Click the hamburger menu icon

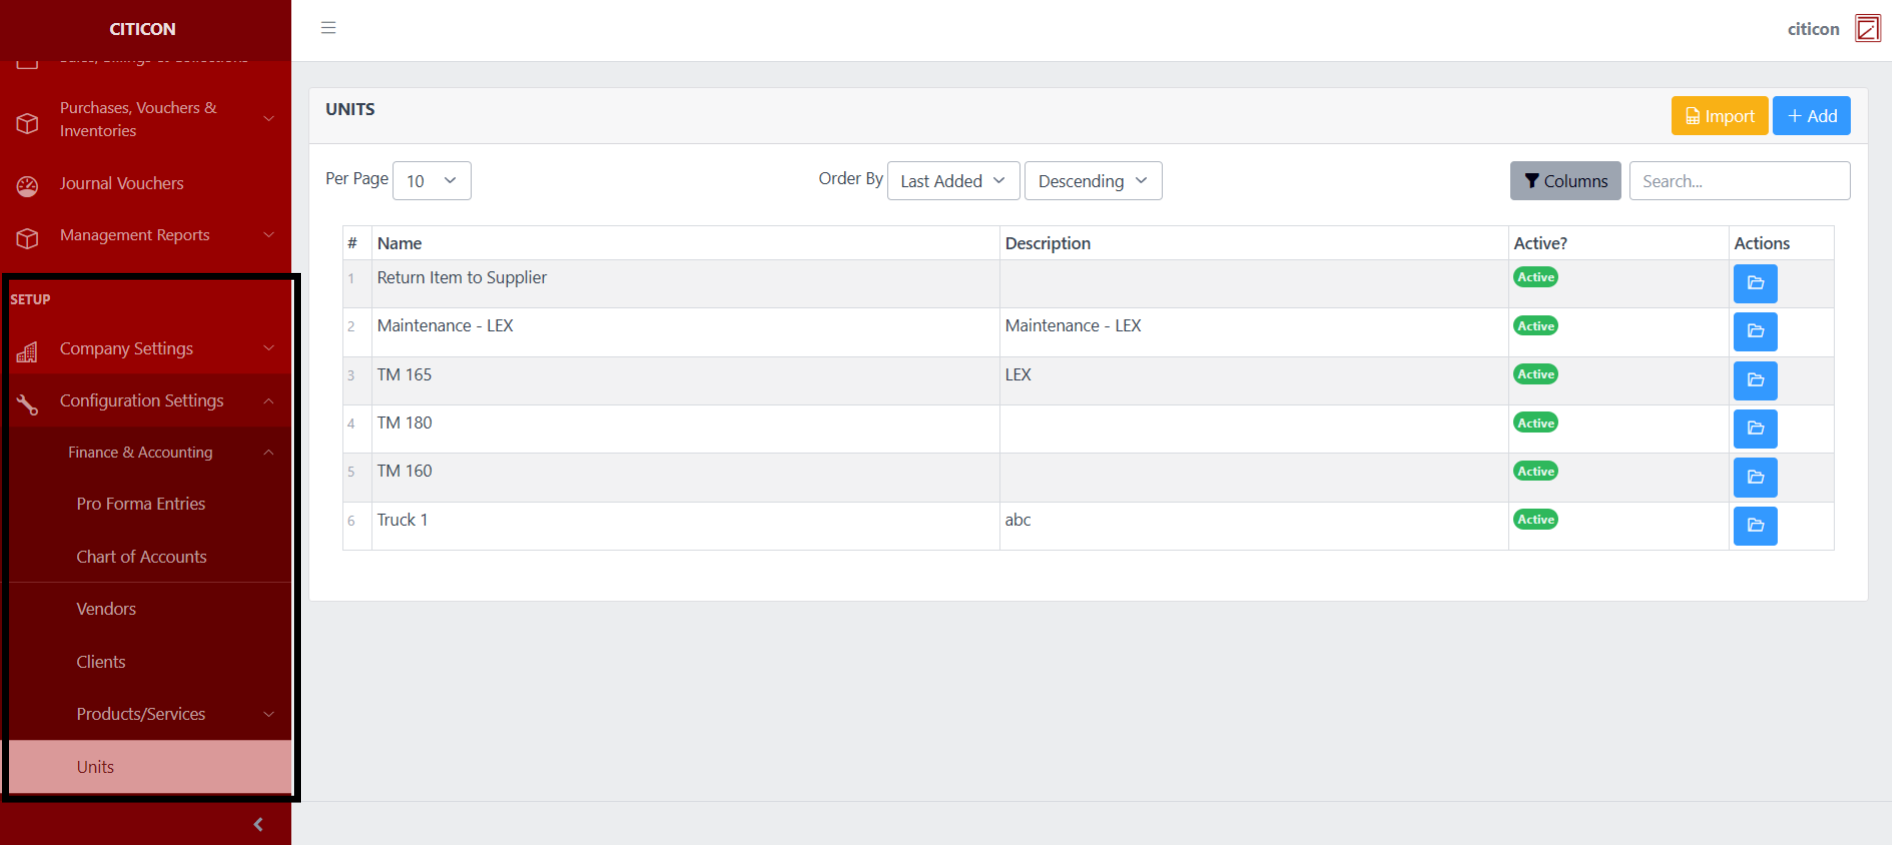pos(328,28)
